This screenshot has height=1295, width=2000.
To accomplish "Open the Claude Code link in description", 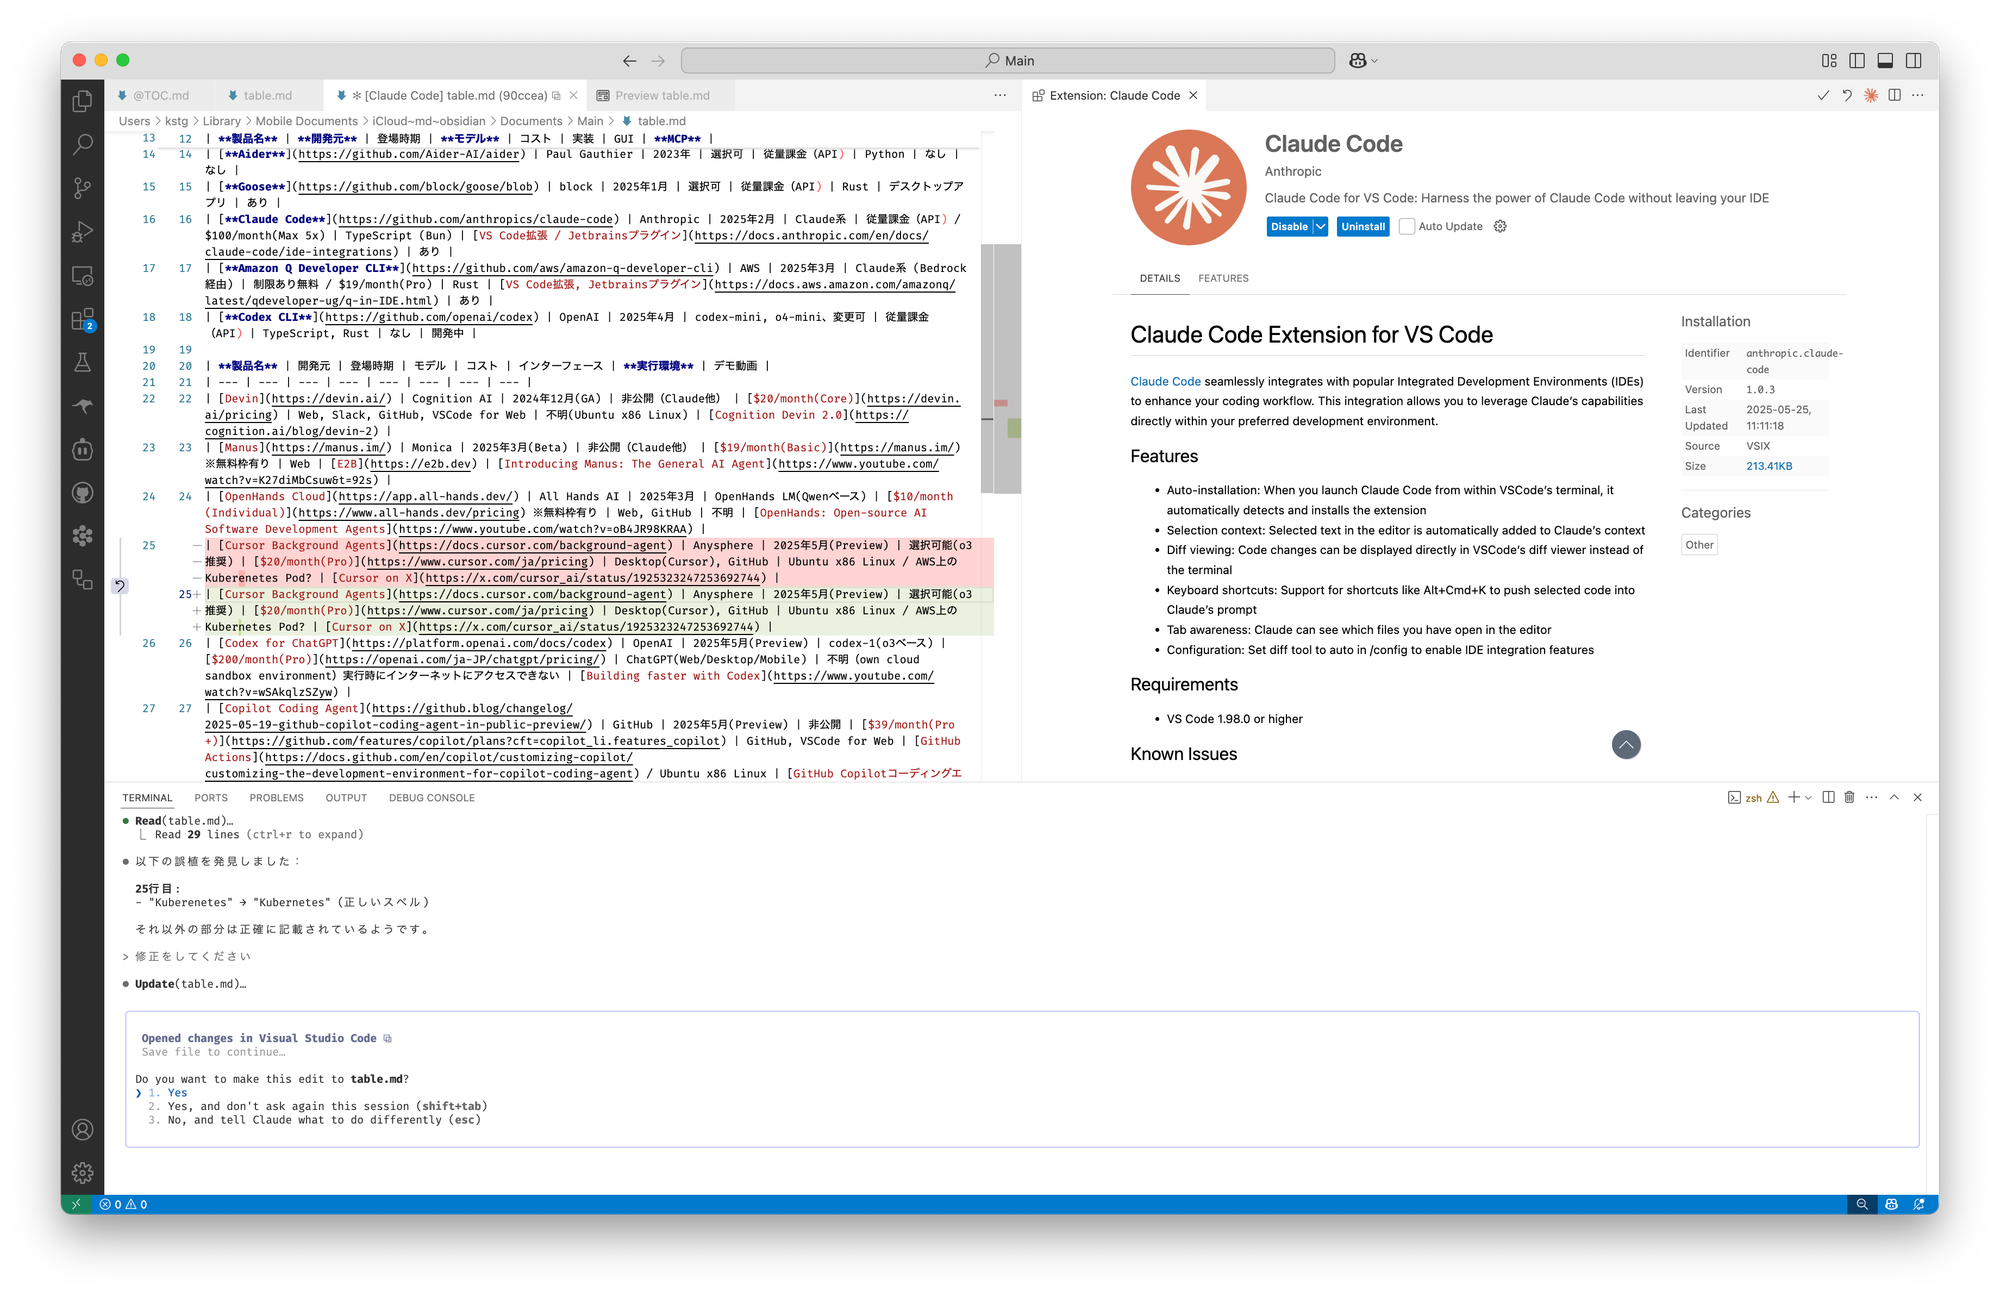I will 1165,382.
